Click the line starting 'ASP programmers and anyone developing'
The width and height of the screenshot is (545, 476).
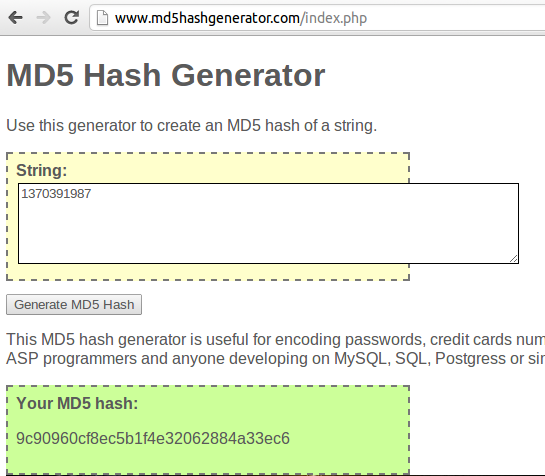point(276,358)
